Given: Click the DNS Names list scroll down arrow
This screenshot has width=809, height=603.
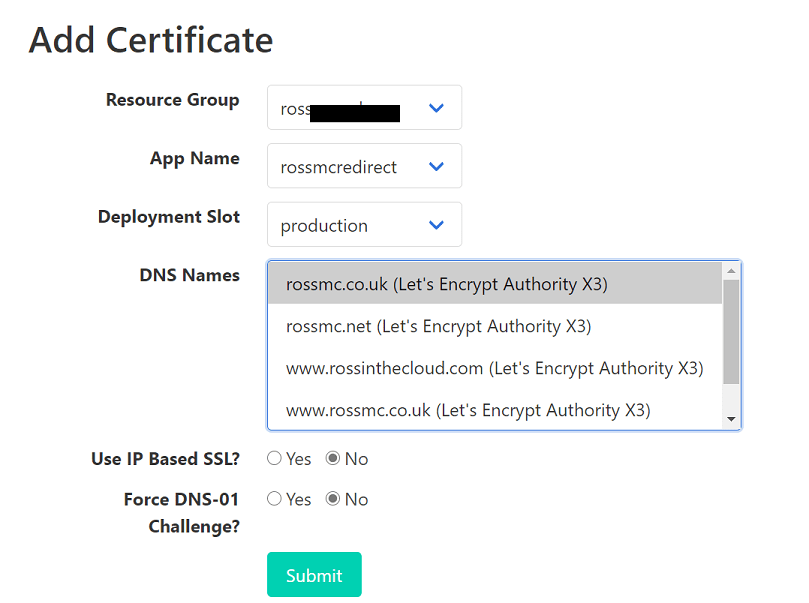Looking at the screenshot, I should click(731, 419).
